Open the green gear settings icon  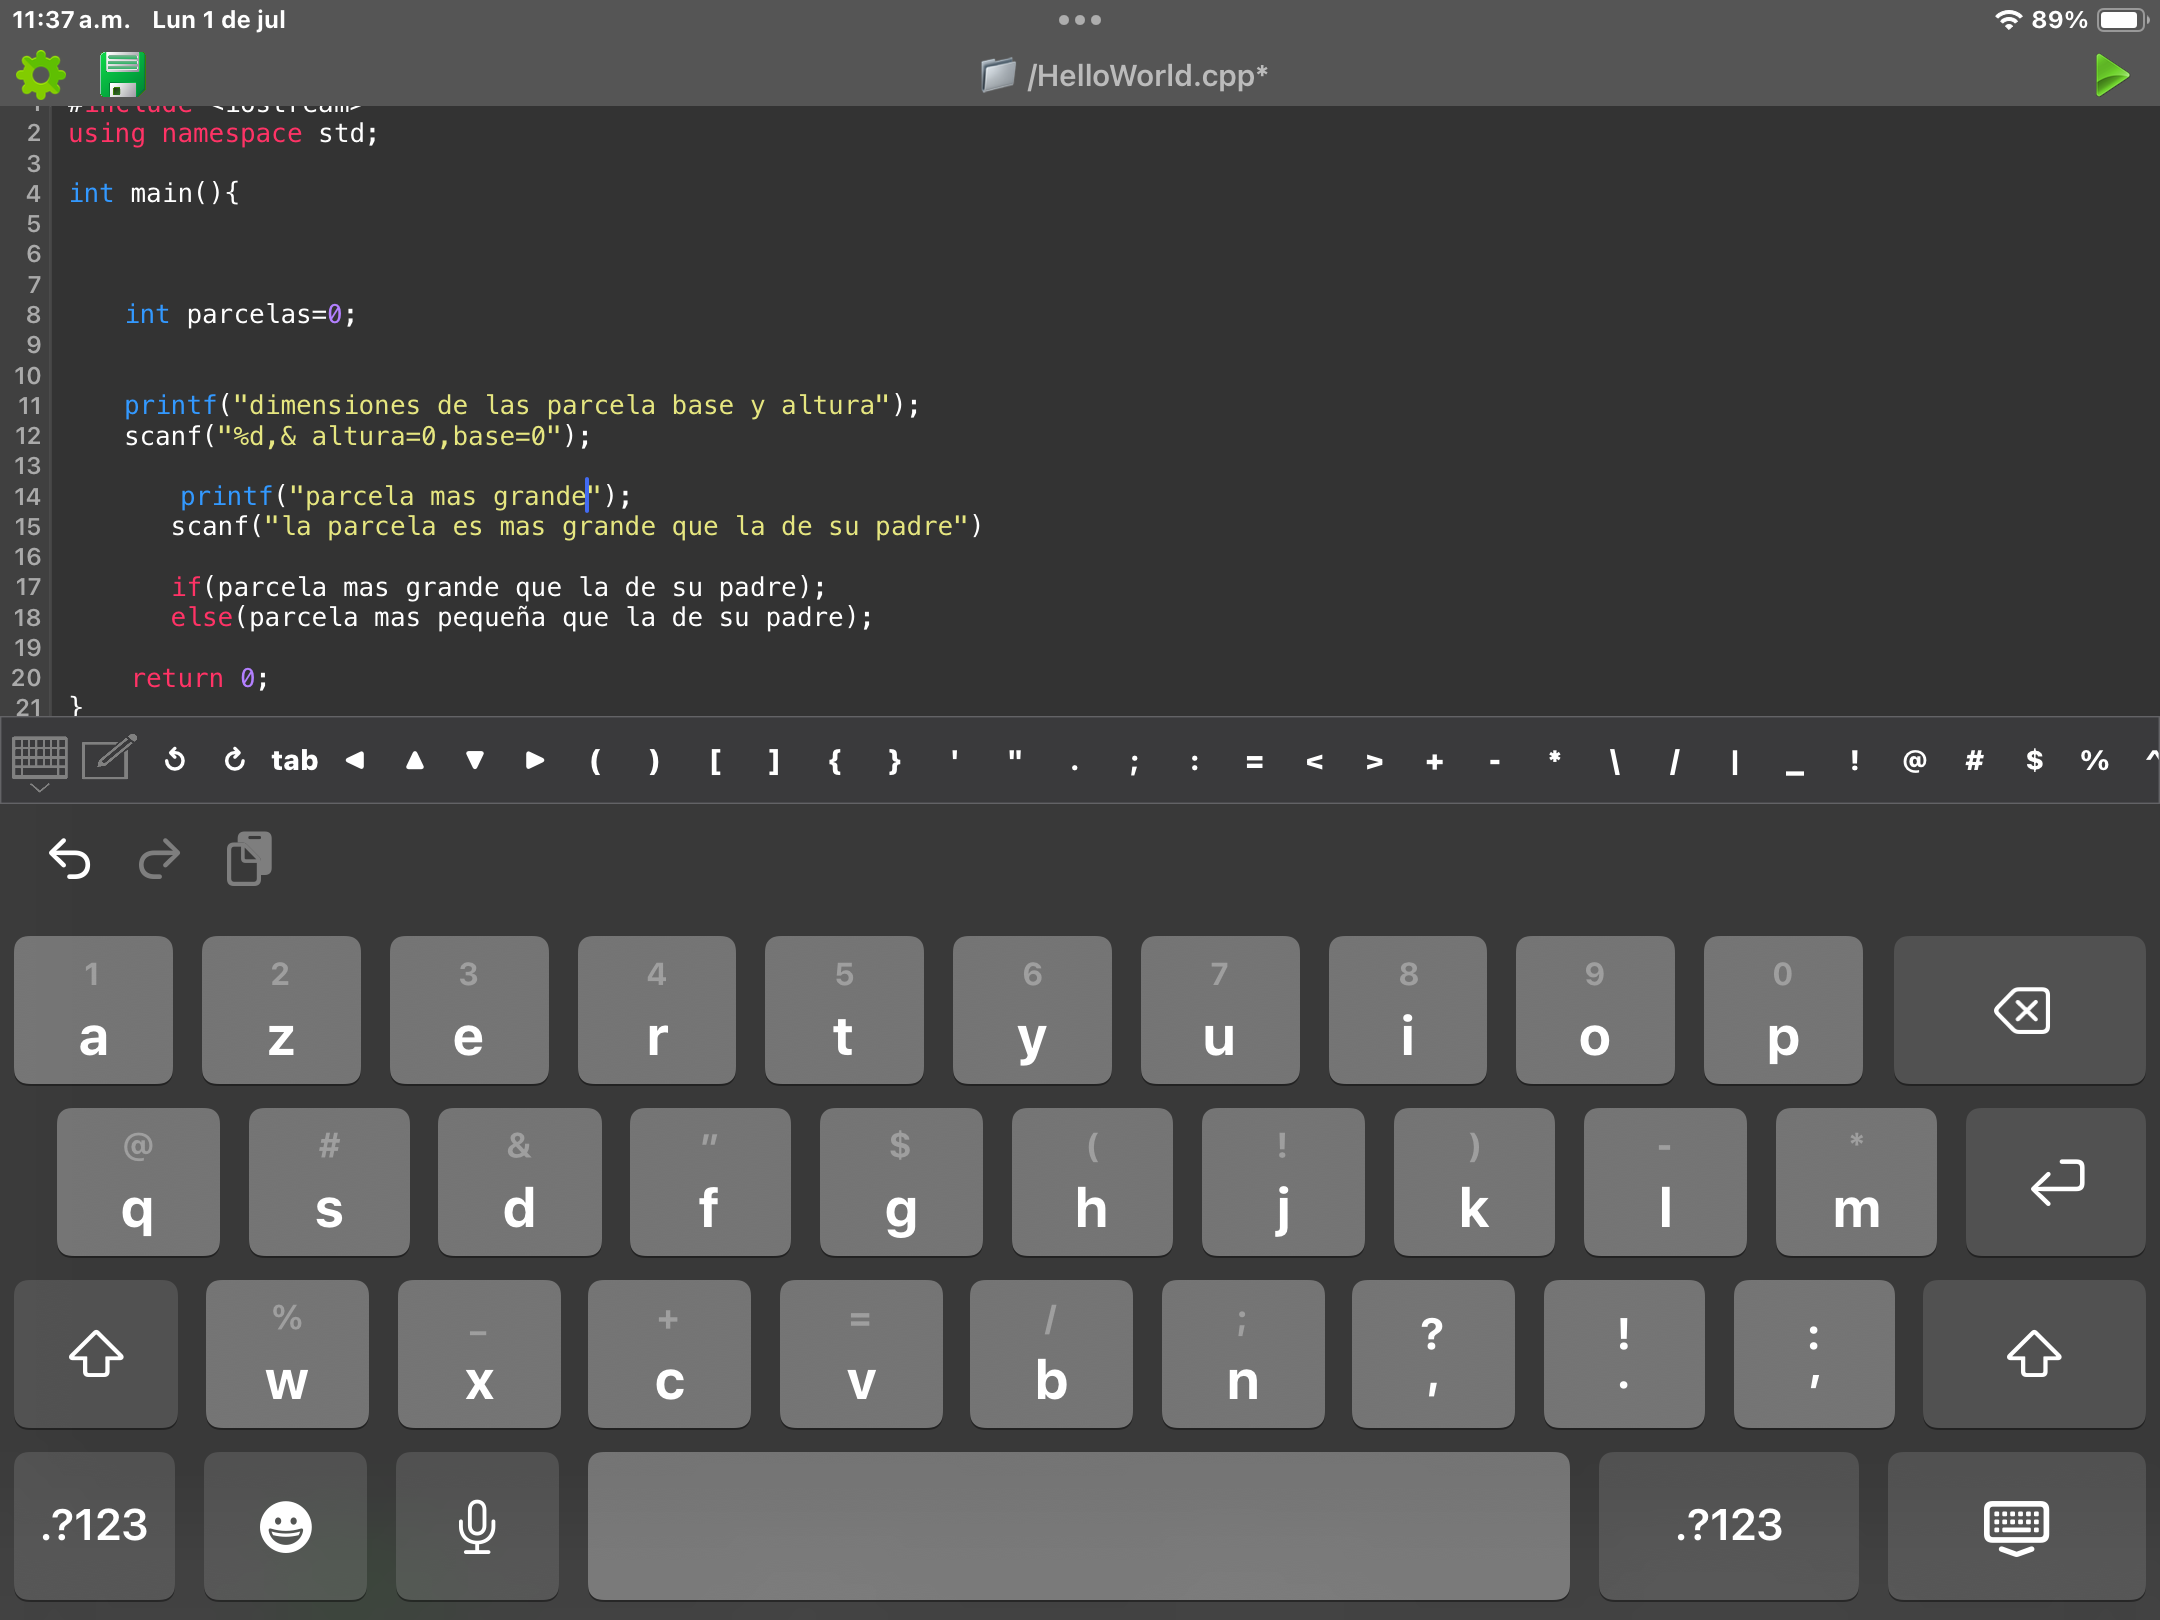click(41, 75)
